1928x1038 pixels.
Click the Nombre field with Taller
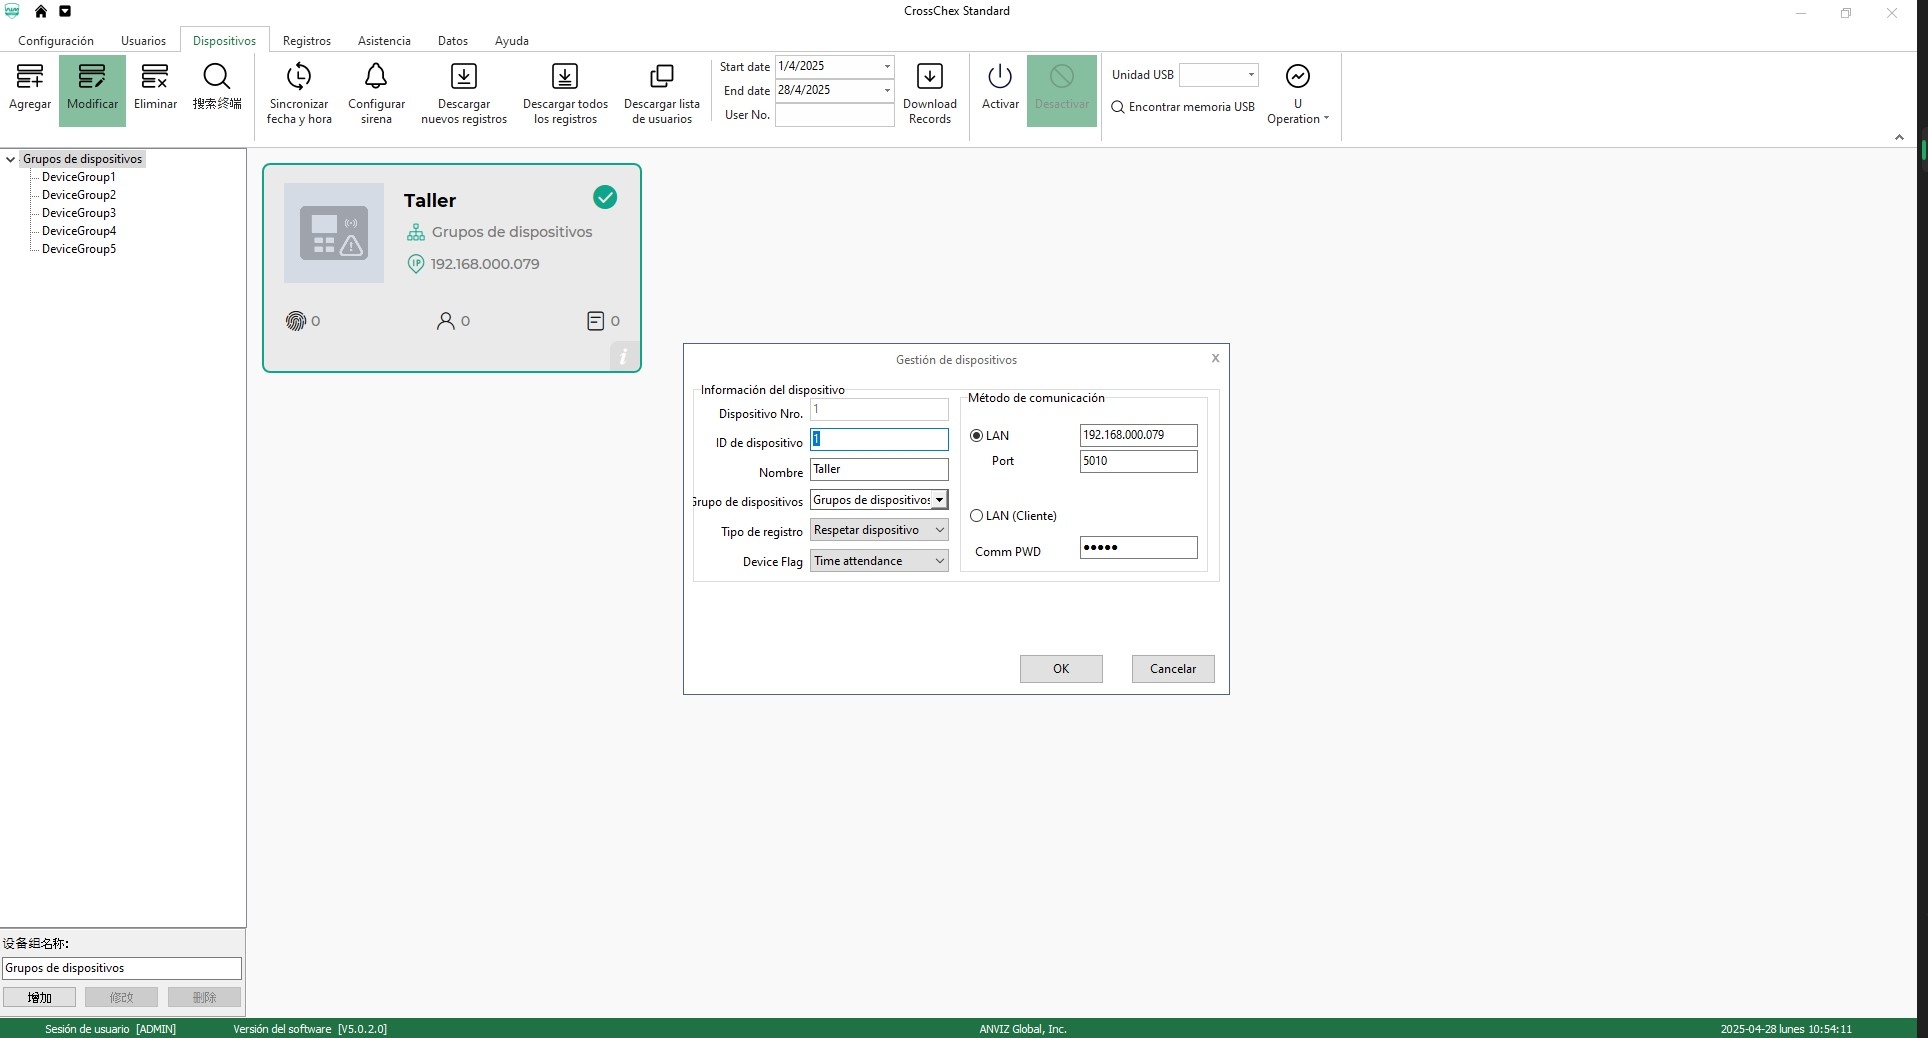click(879, 469)
